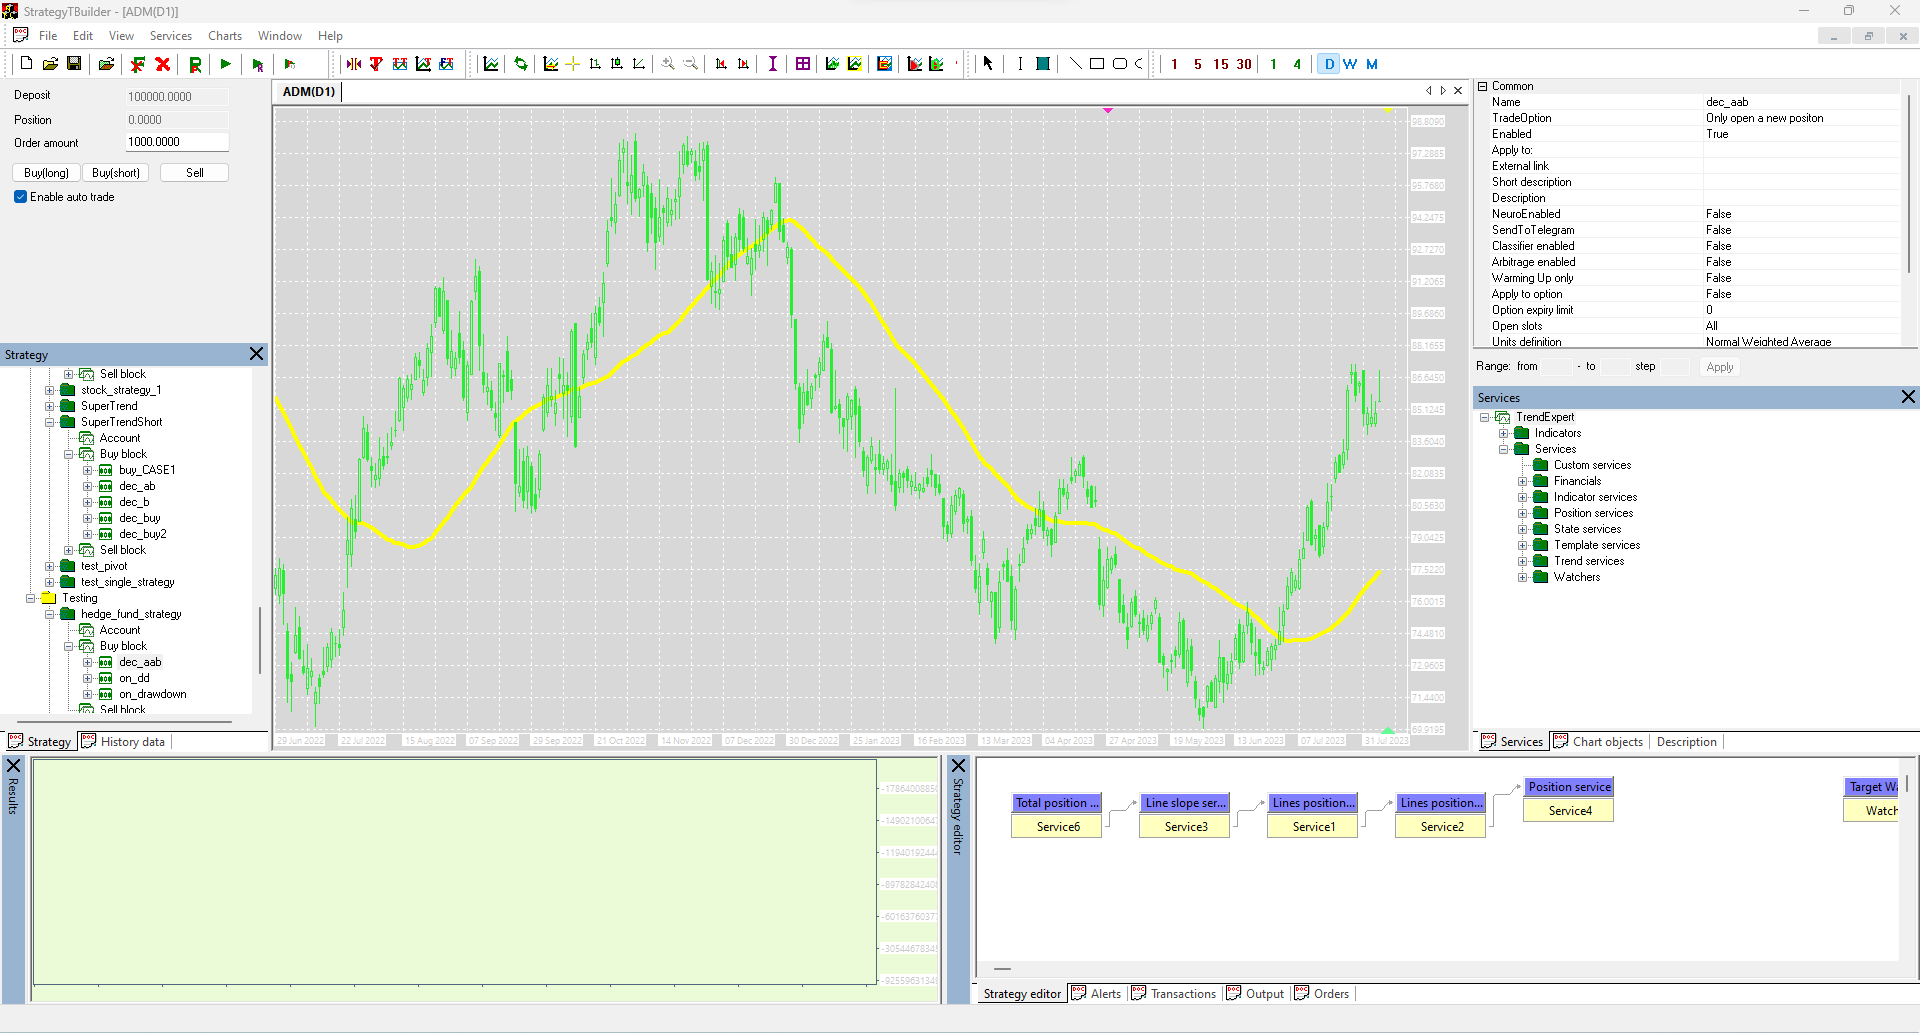Click the Strategy tree vertical scrollbar
Screen dimensions: 1920x1033
coord(260,640)
